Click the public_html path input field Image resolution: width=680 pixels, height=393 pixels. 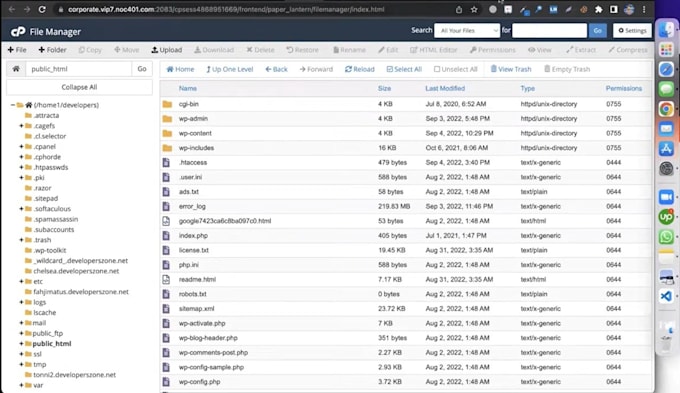coord(78,69)
